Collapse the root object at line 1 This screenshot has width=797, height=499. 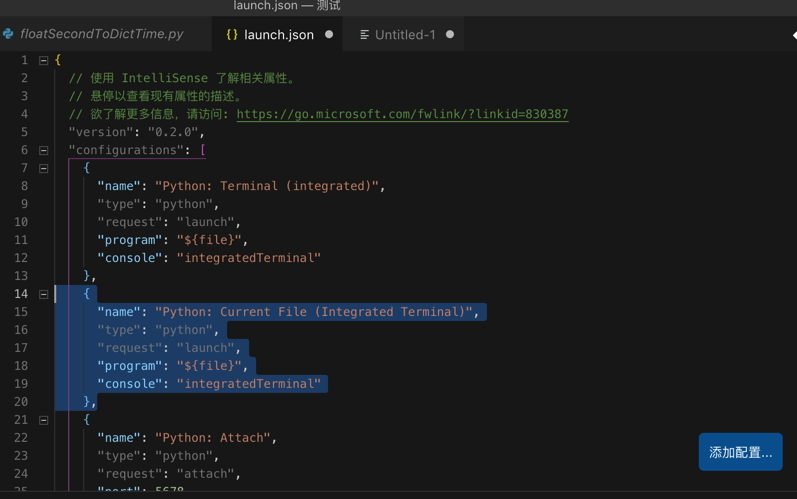[x=44, y=60]
